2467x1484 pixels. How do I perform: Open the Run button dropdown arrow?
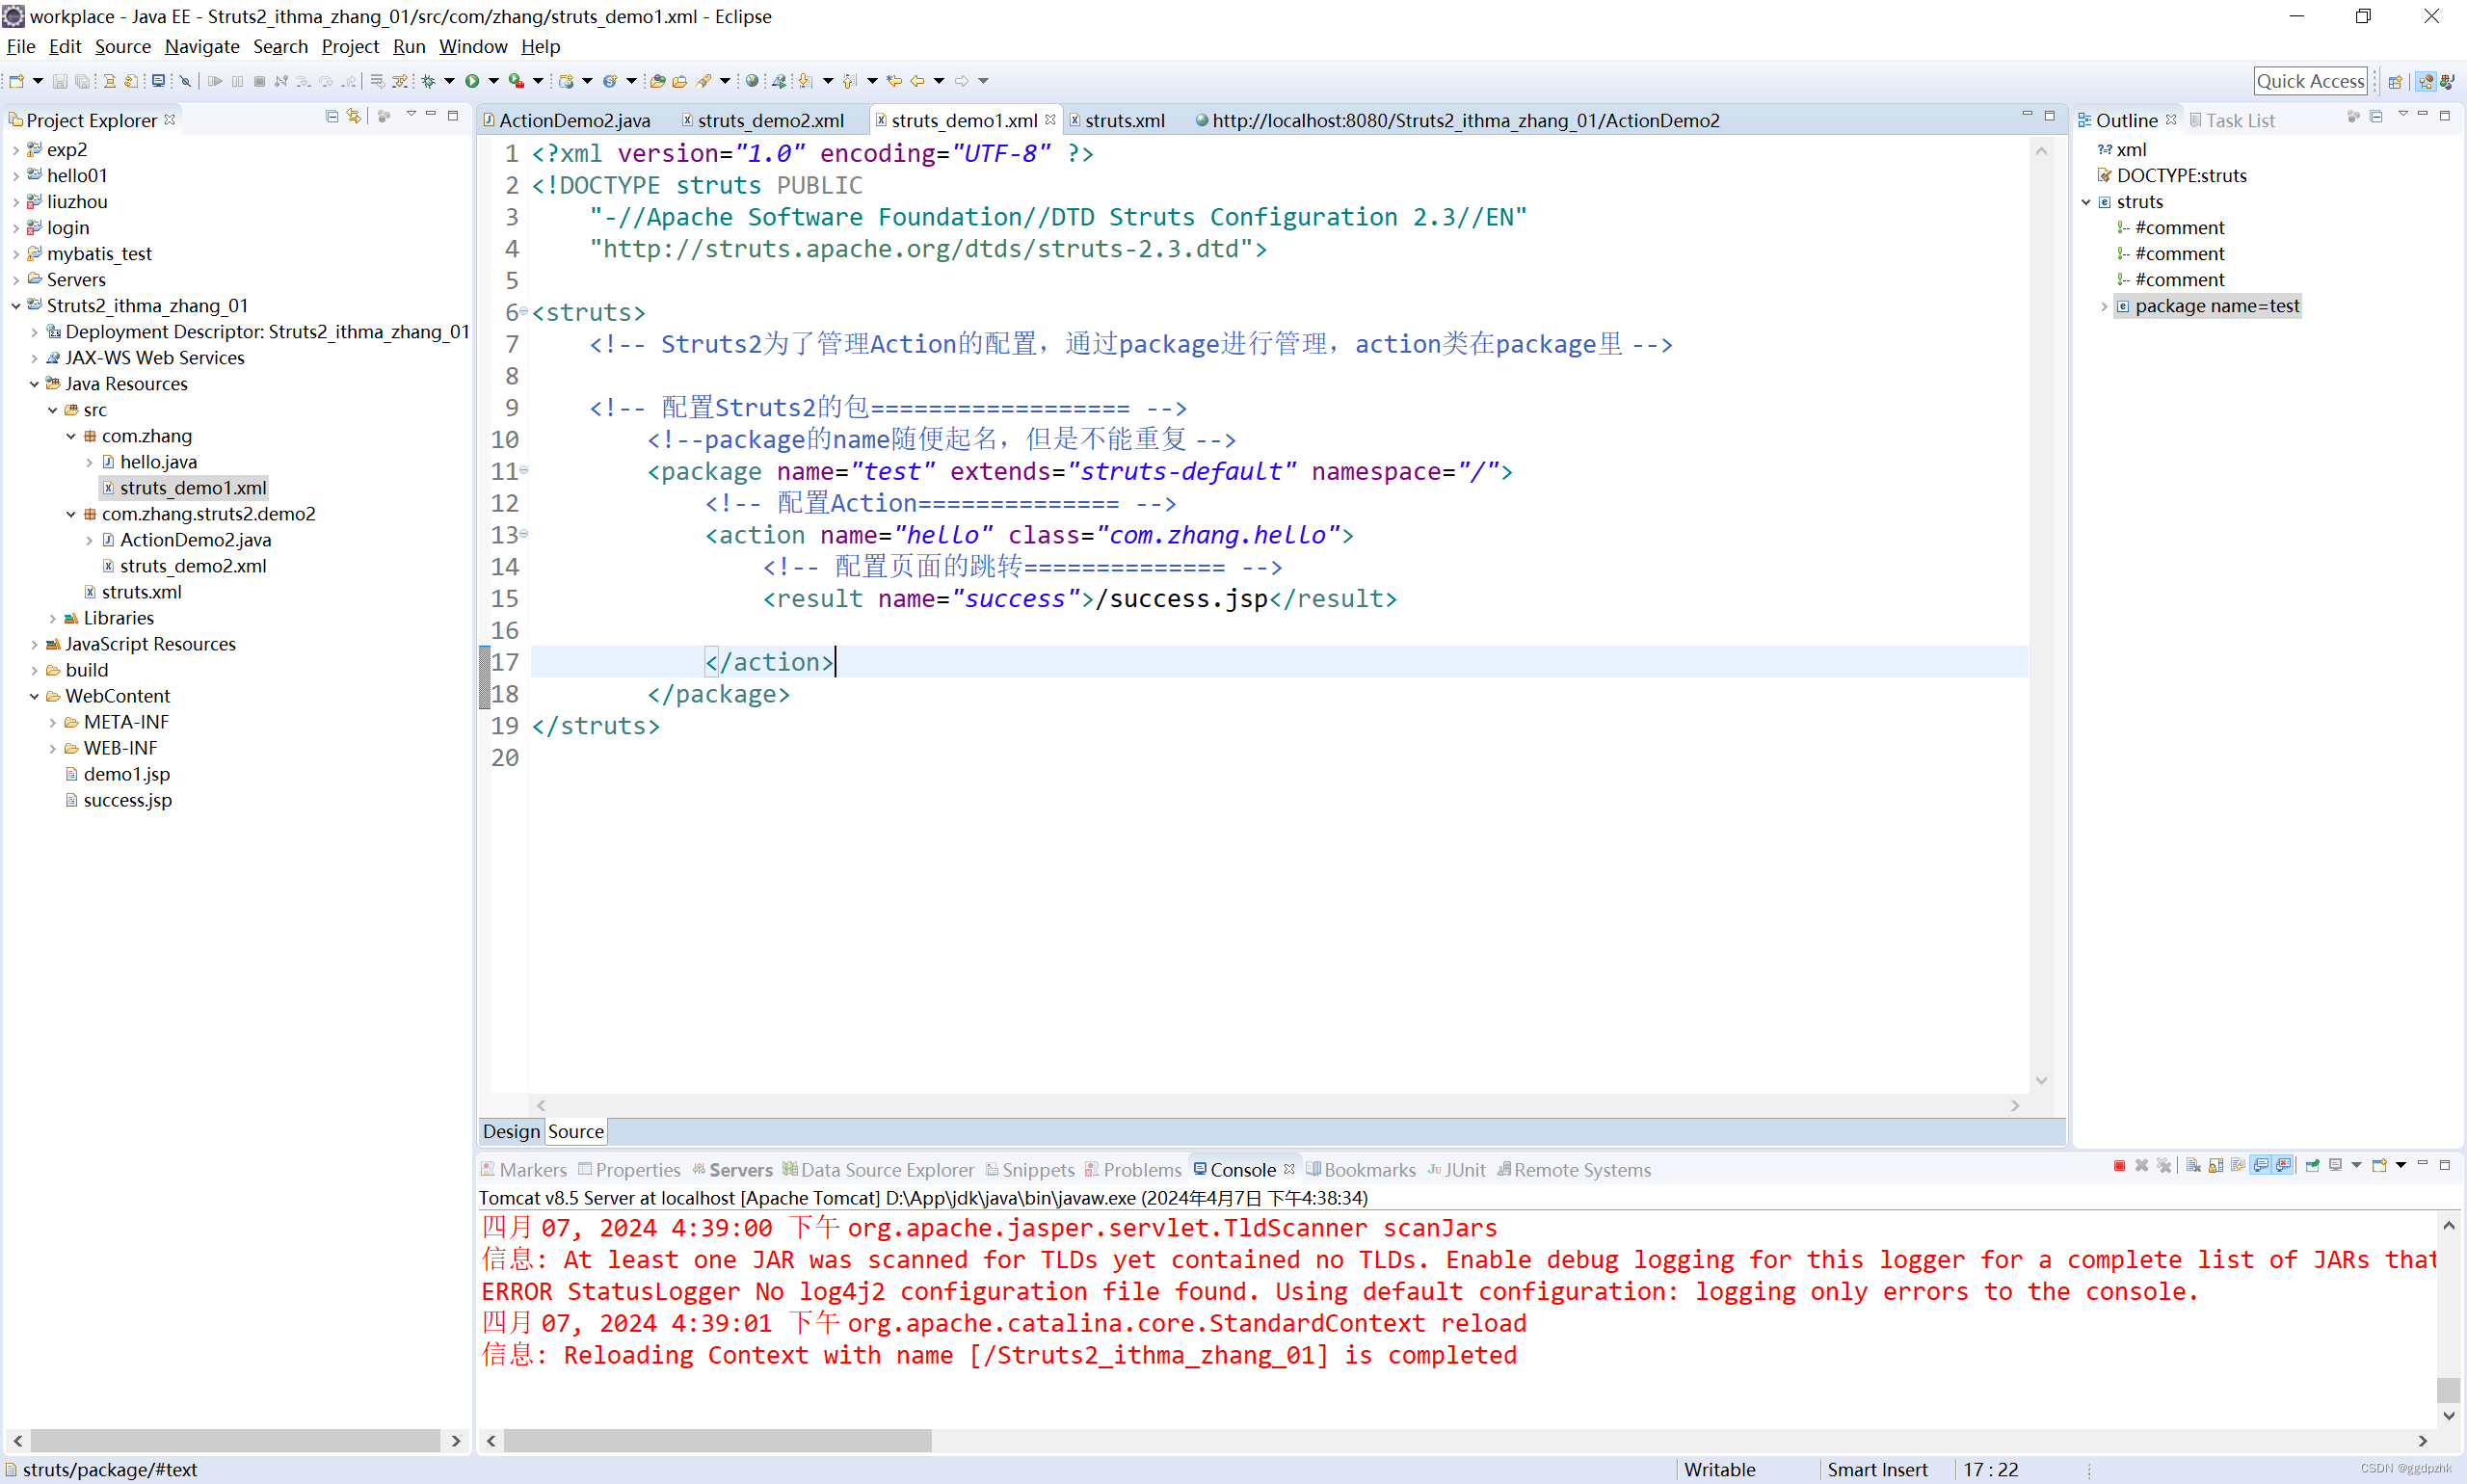tap(494, 81)
